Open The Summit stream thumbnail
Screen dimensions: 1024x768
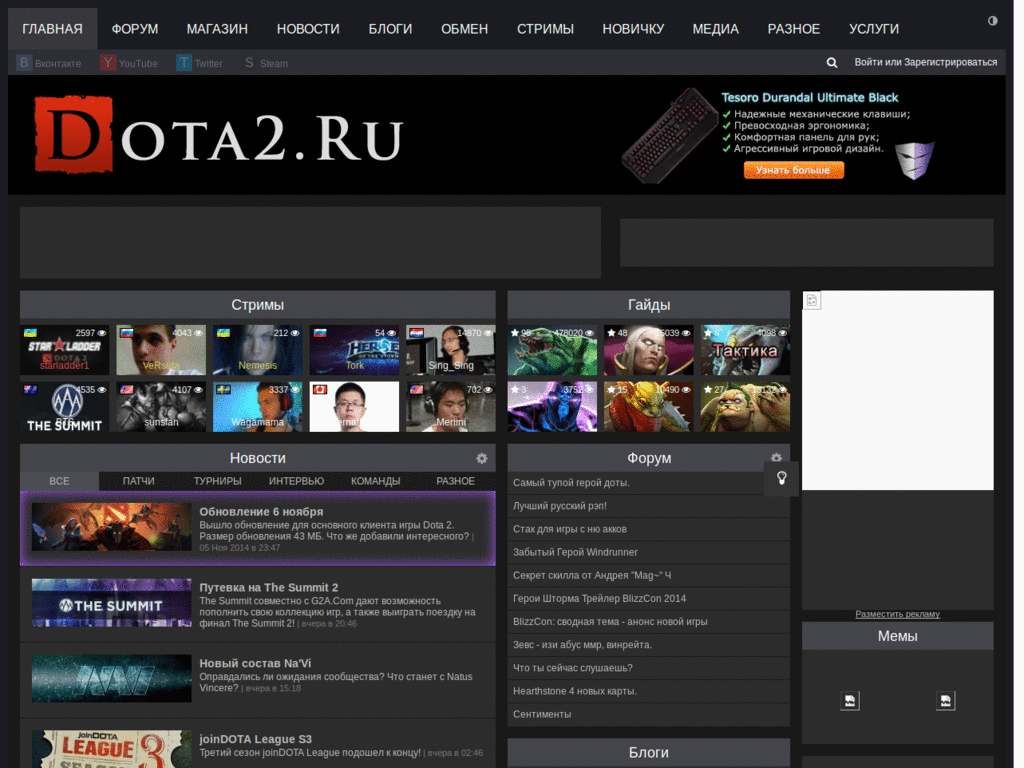pos(64,407)
